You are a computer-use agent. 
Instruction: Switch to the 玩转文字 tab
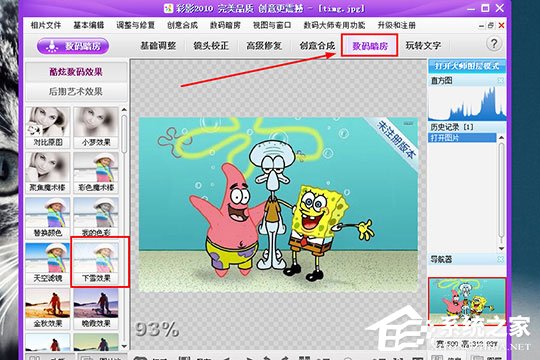click(423, 45)
